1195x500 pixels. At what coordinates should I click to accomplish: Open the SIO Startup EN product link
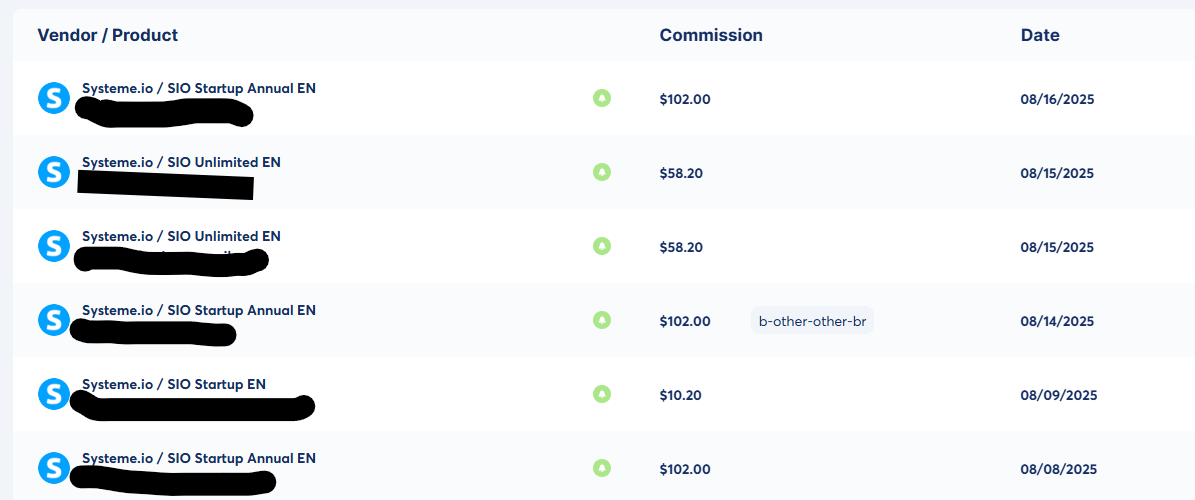pyautogui.click(x=174, y=384)
